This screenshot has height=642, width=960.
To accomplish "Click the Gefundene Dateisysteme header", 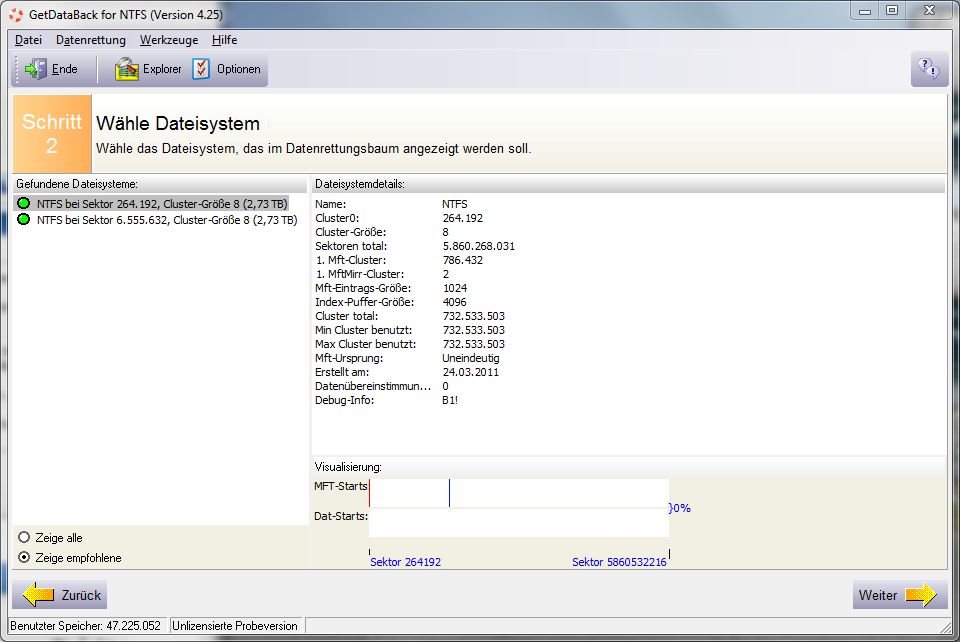I will click(x=77, y=184).
